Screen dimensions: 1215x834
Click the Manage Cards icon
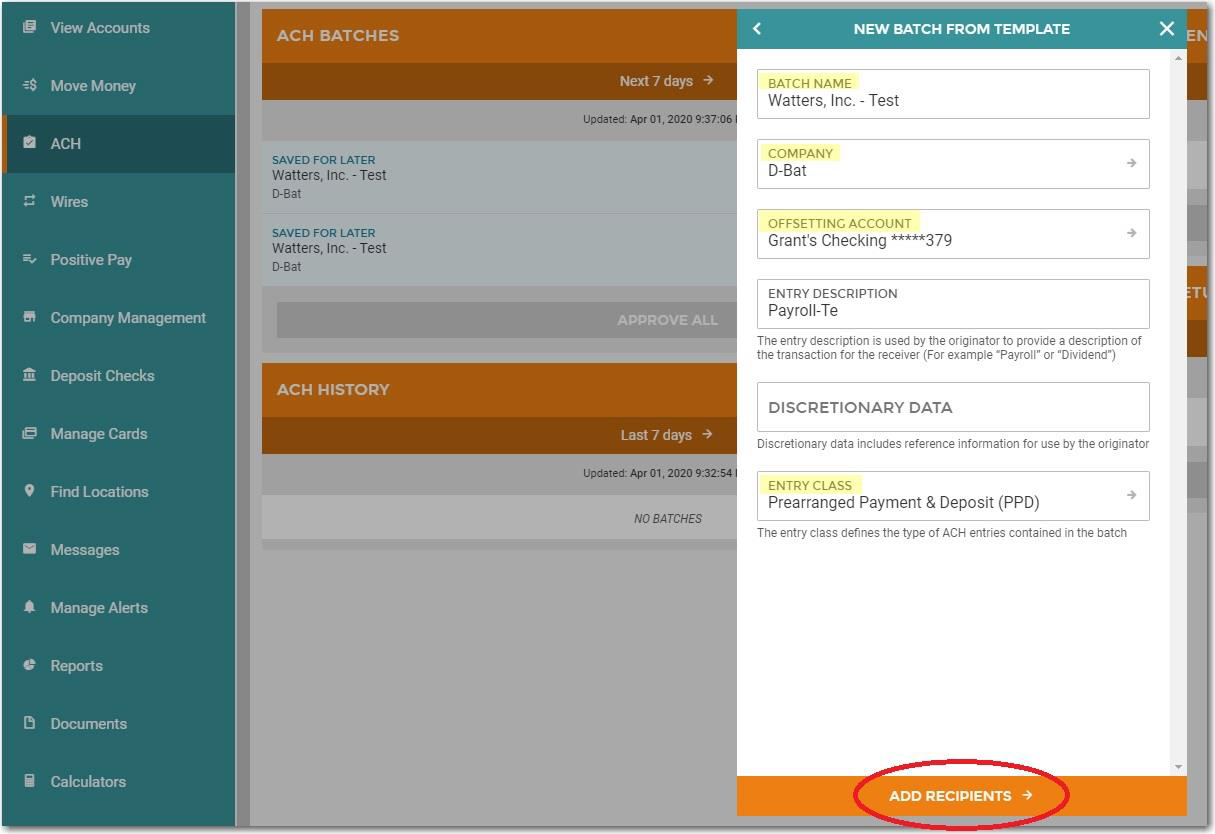[x=30, y=434]
